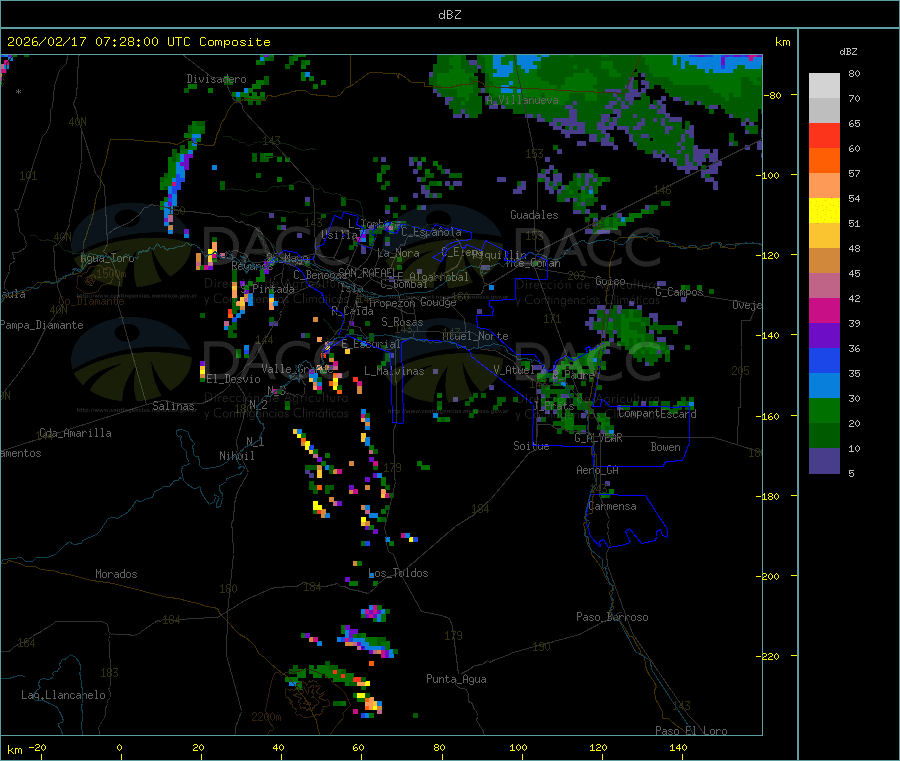
Task: Click the 36-39 dBZ violet swatch
Action: pyautogui.click(x=824, y=336)
